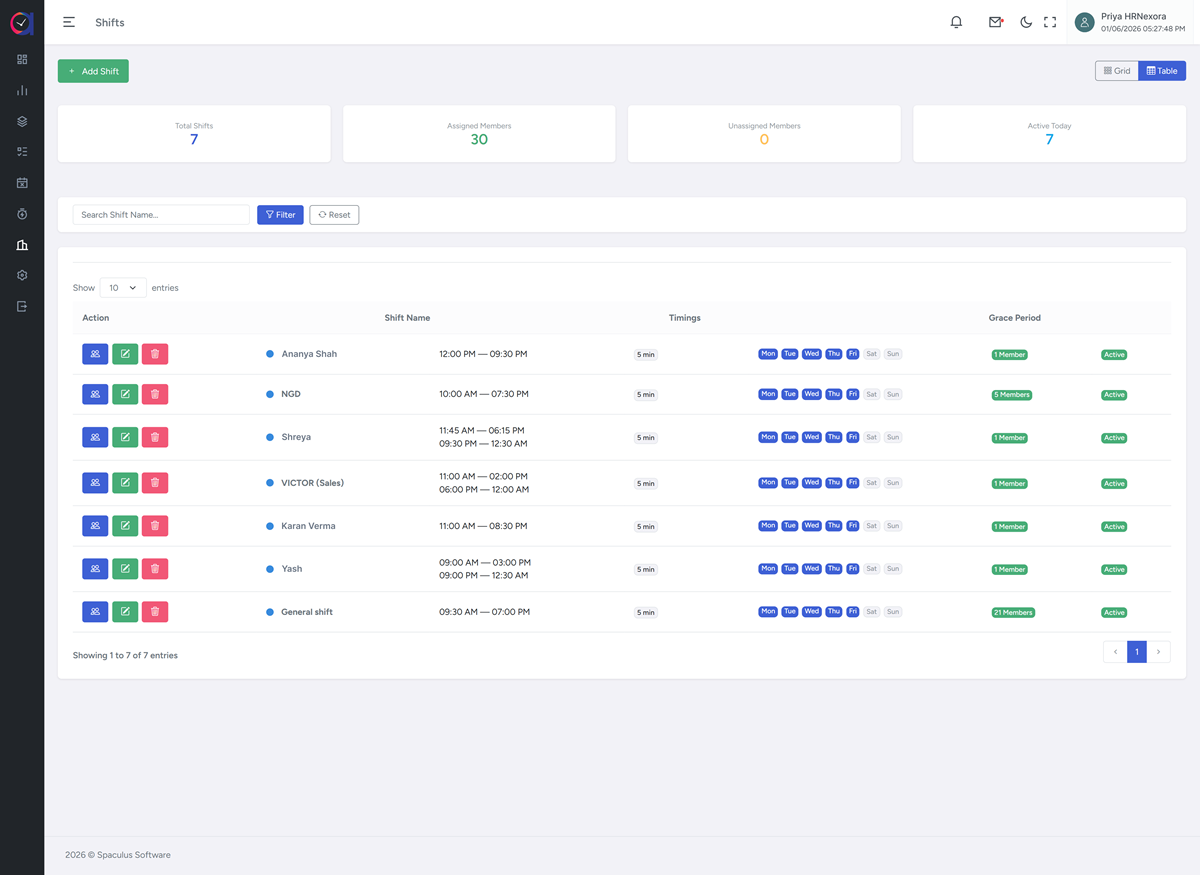
Task: Switch to Grid view
Action: pyautogui.click(x=1117, y=71)
